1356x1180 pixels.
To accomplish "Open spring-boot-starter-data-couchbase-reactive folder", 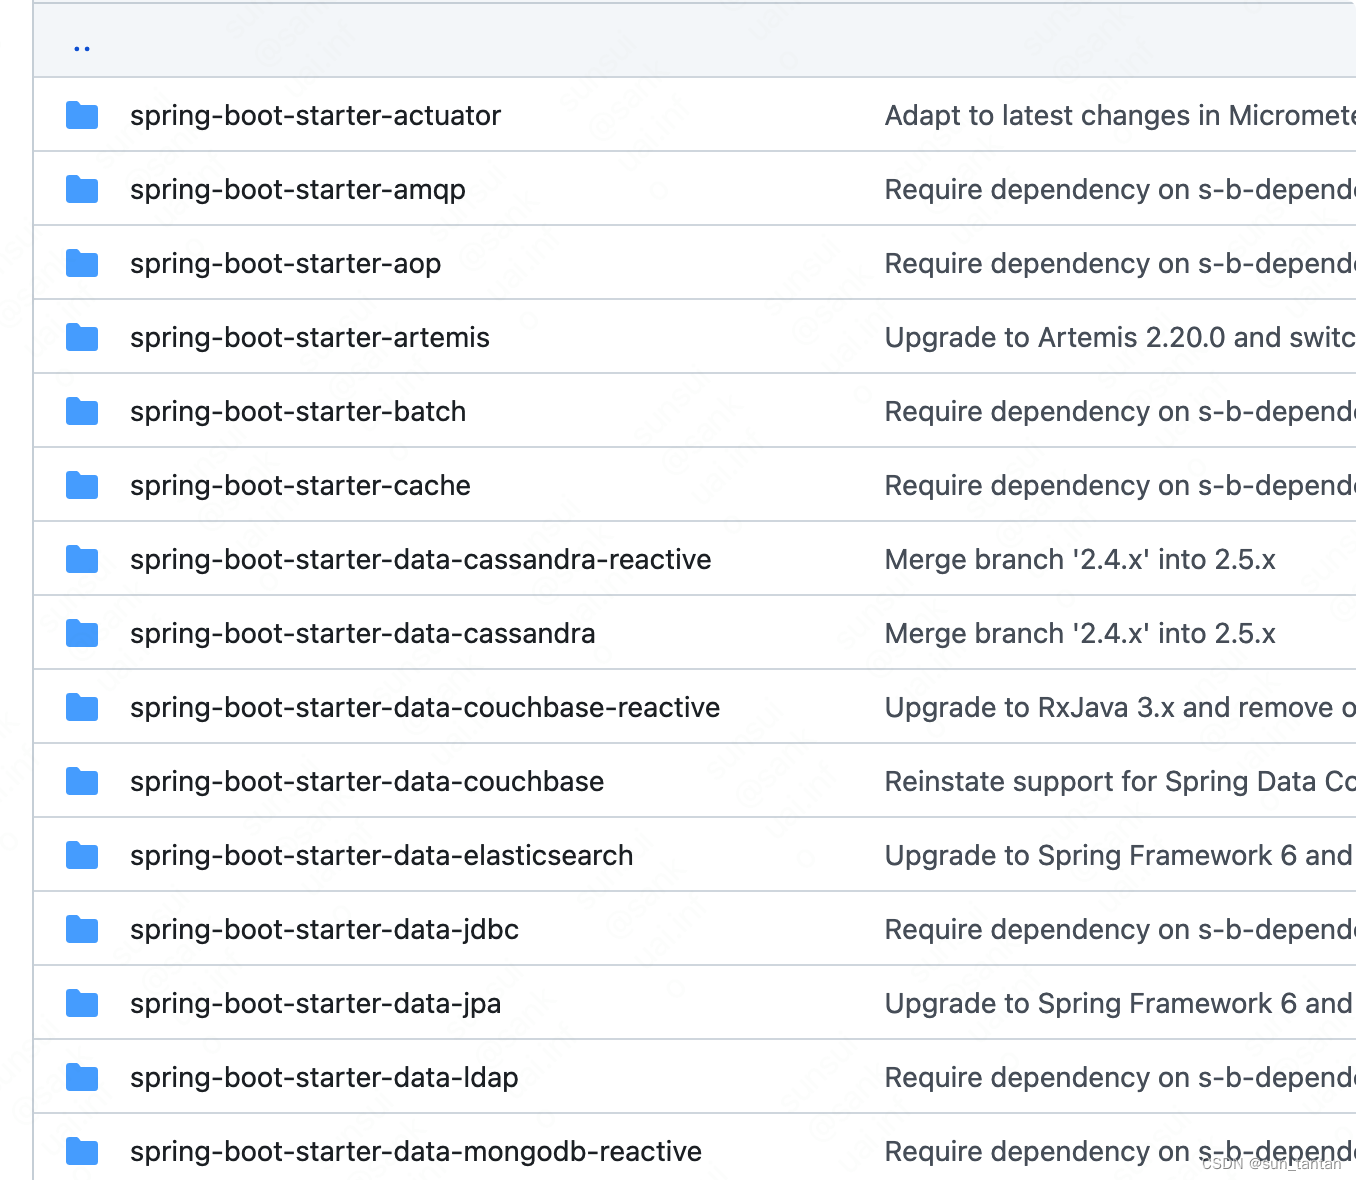I will pyautogui.click(x=425, y=708).
